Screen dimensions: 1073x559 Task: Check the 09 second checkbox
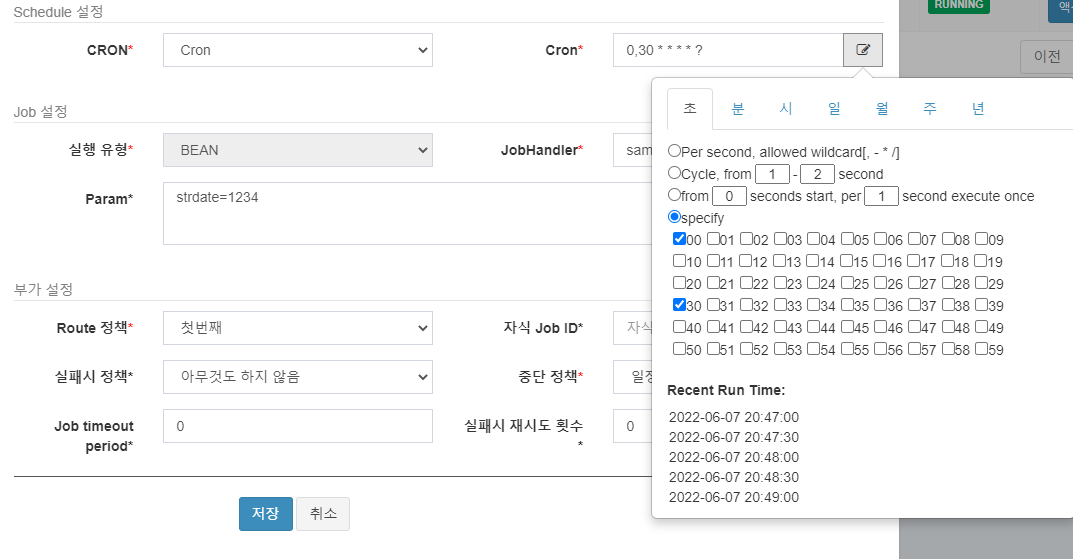point(981,238)
